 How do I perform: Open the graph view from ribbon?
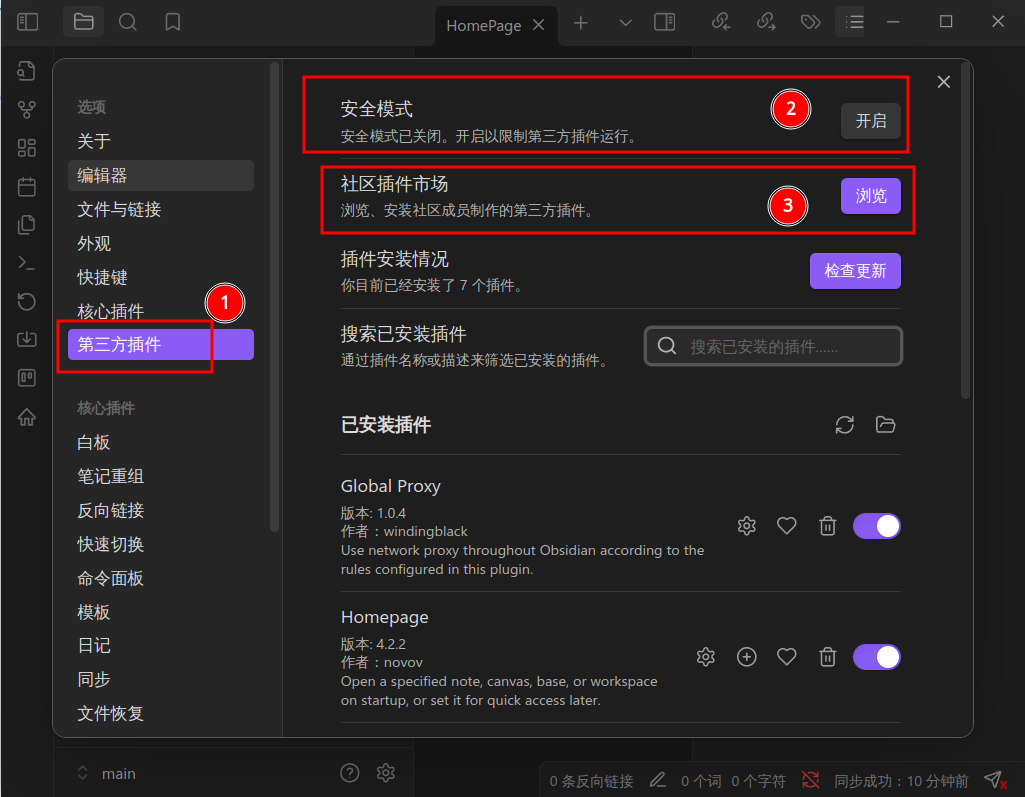coord(27,109)
